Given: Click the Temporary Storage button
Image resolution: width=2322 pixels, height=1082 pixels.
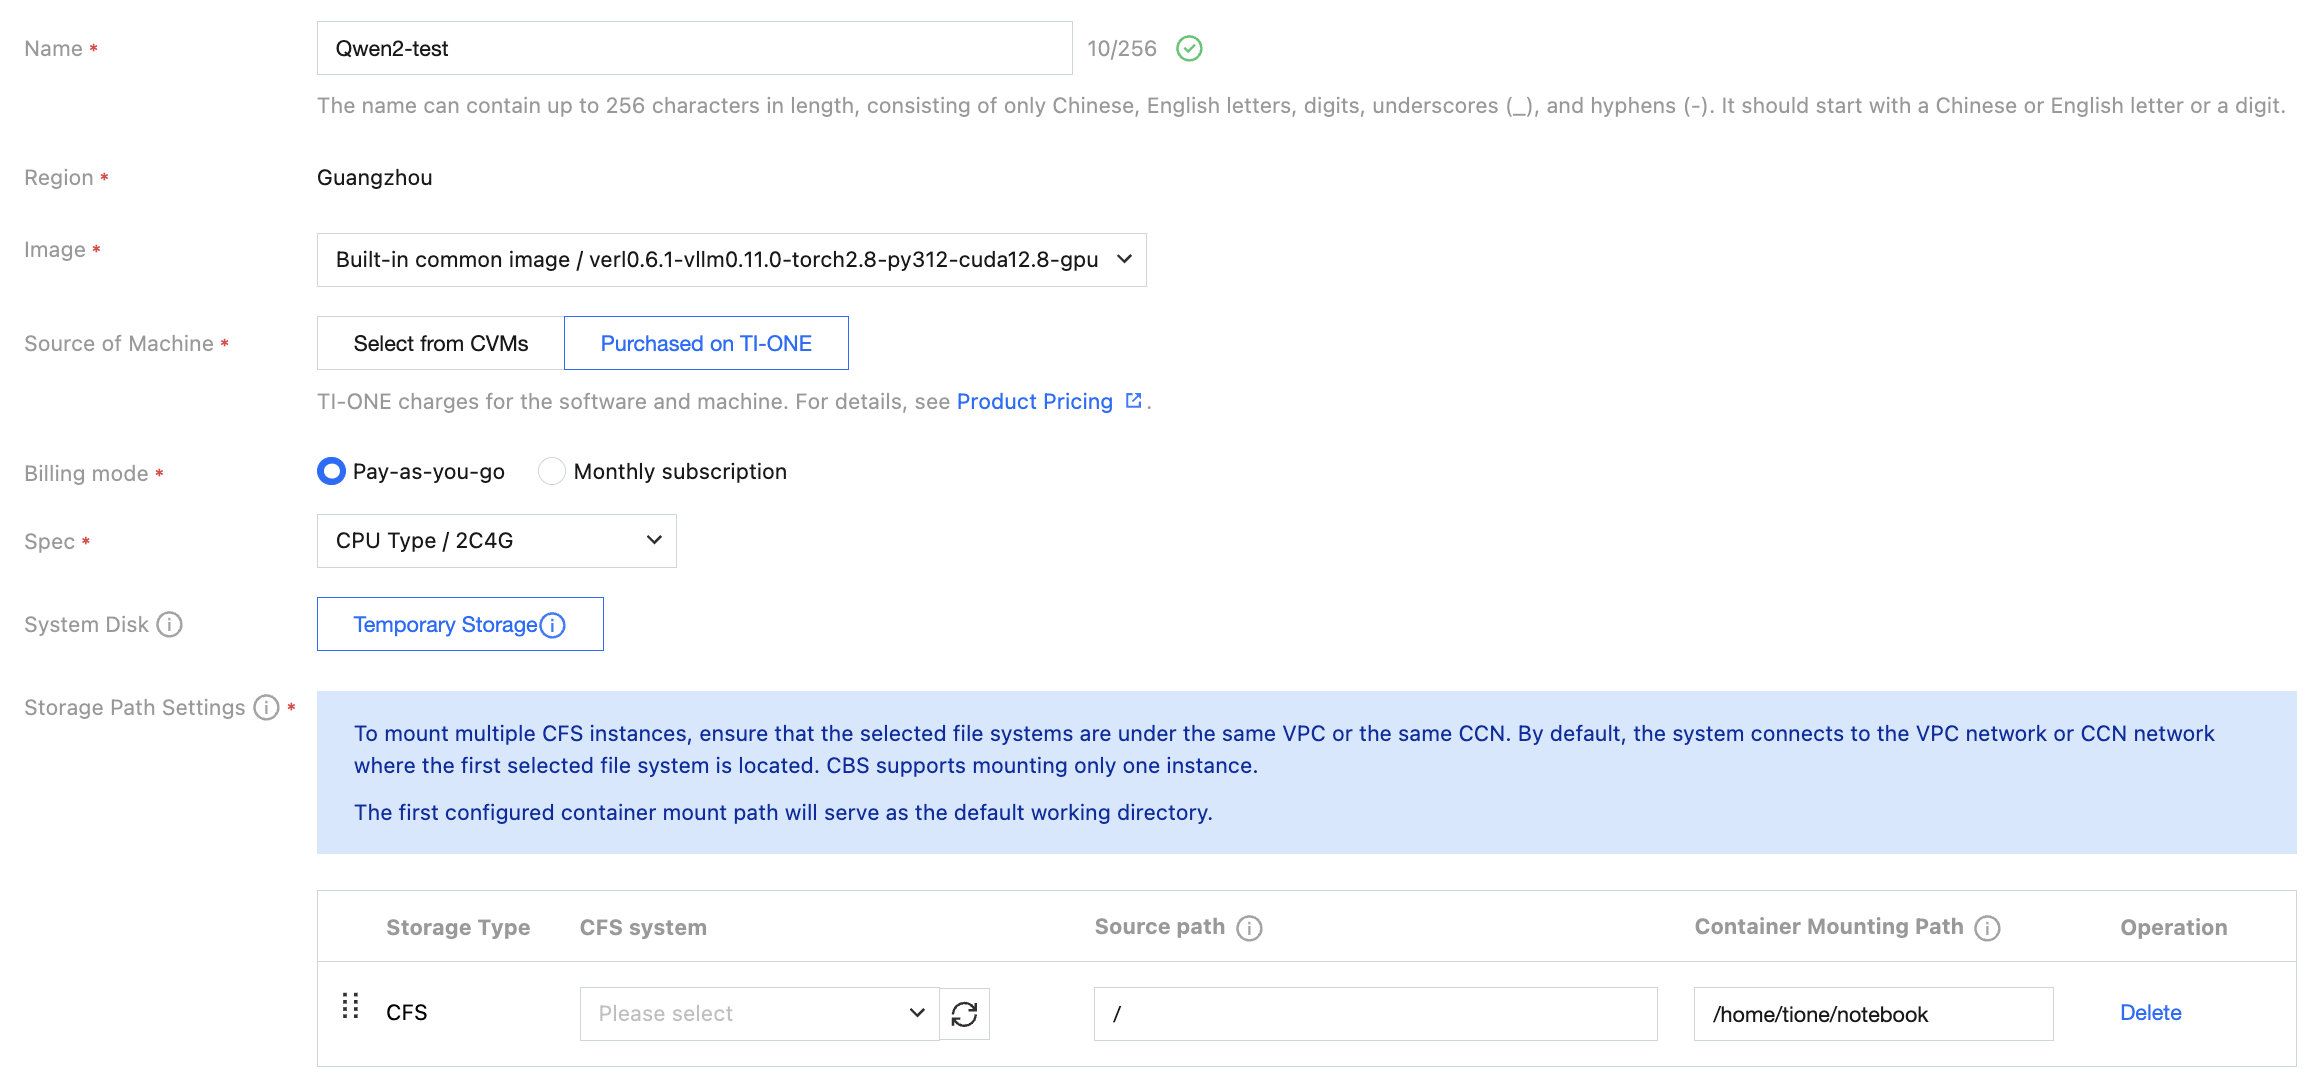Looking at the screenshot, I should click(460, 624).
